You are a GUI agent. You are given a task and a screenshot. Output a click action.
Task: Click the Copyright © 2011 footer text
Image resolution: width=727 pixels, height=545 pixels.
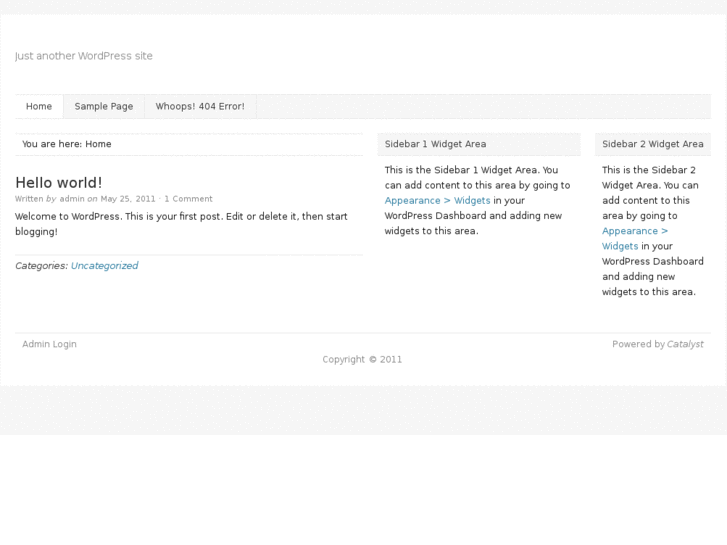(362, 359)
